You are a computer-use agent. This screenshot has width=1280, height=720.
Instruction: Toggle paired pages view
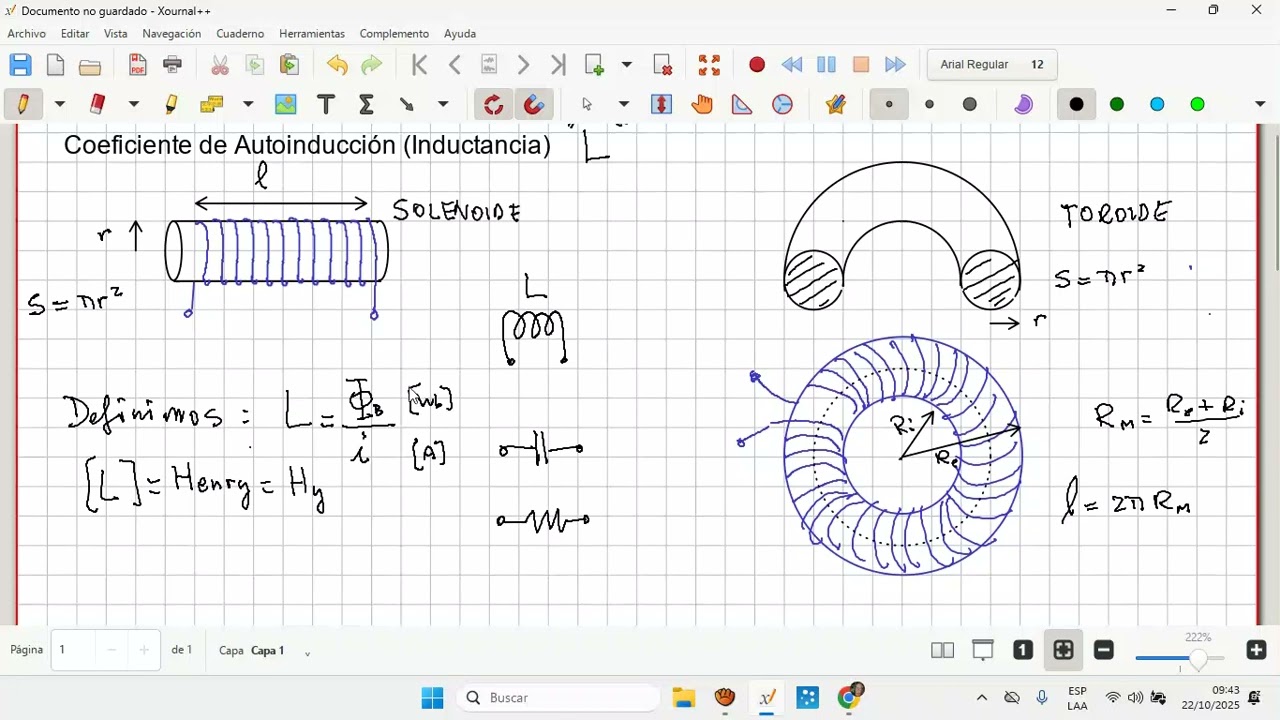pyautogui.click(x=943, y=650)
